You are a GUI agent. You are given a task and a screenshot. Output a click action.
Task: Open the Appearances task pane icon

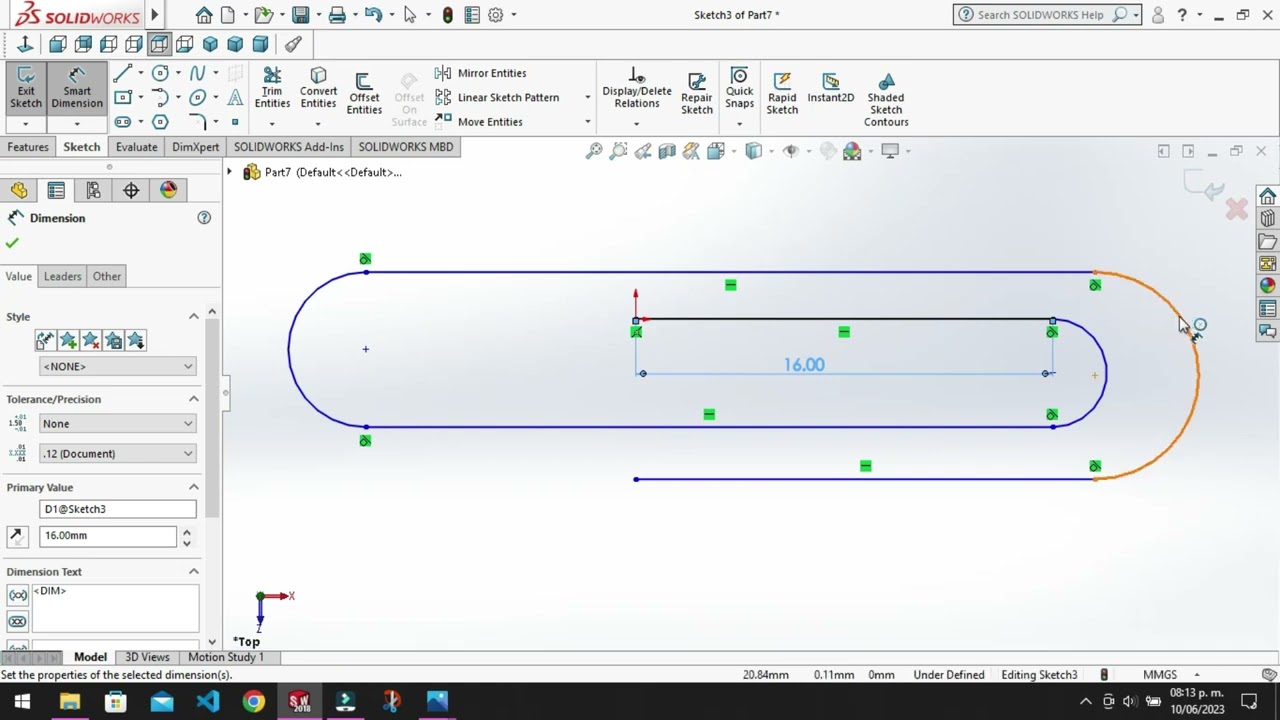pos(1267,285)
